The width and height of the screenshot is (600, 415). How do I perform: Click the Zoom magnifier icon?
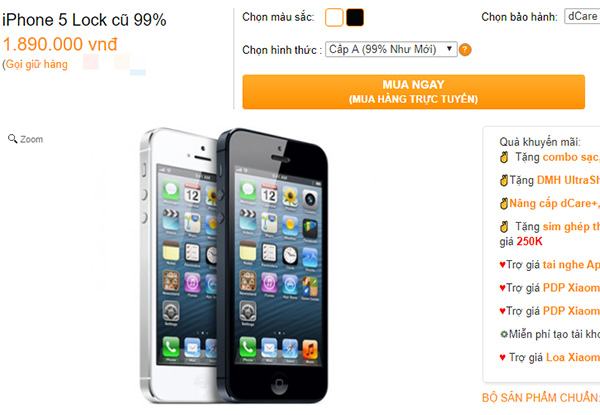point(13,138)
